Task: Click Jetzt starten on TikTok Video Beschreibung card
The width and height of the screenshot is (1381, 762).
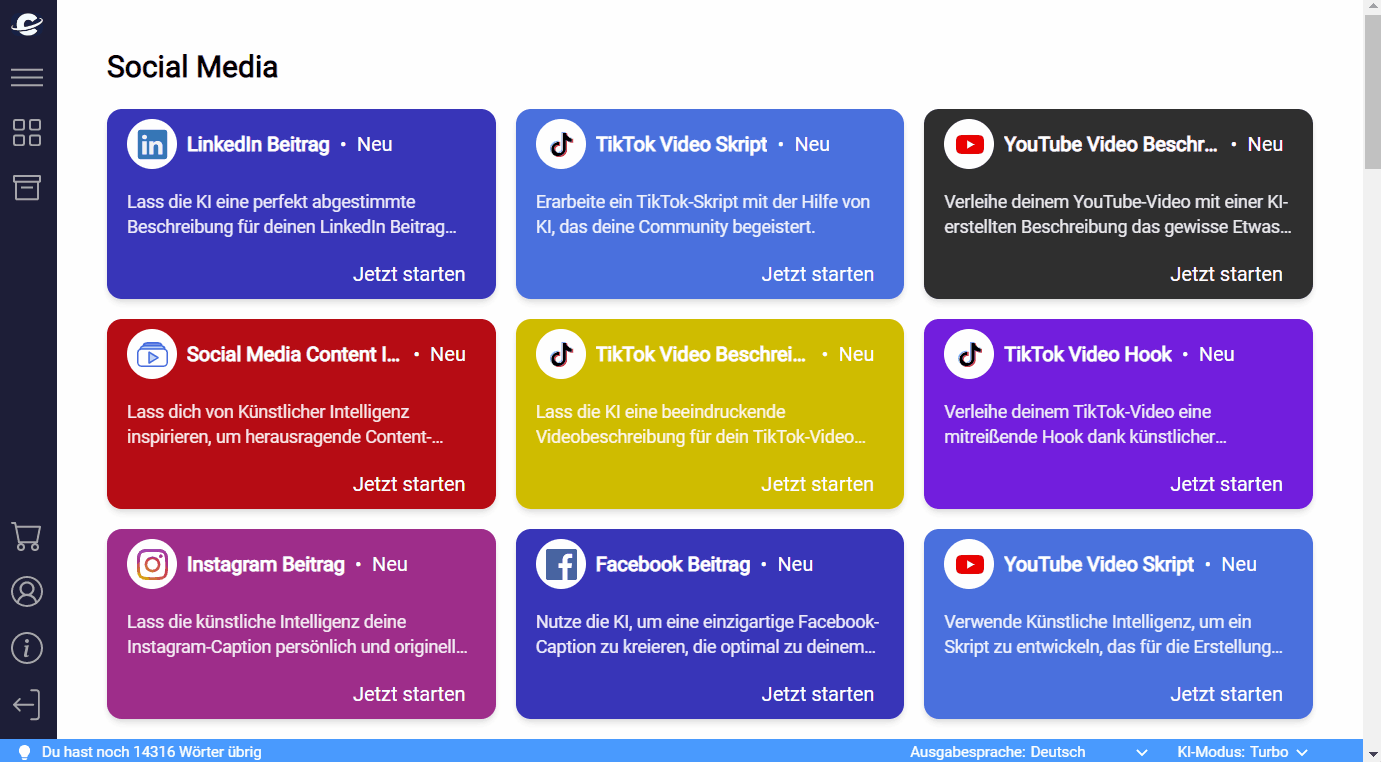Action: coord(818,484)
